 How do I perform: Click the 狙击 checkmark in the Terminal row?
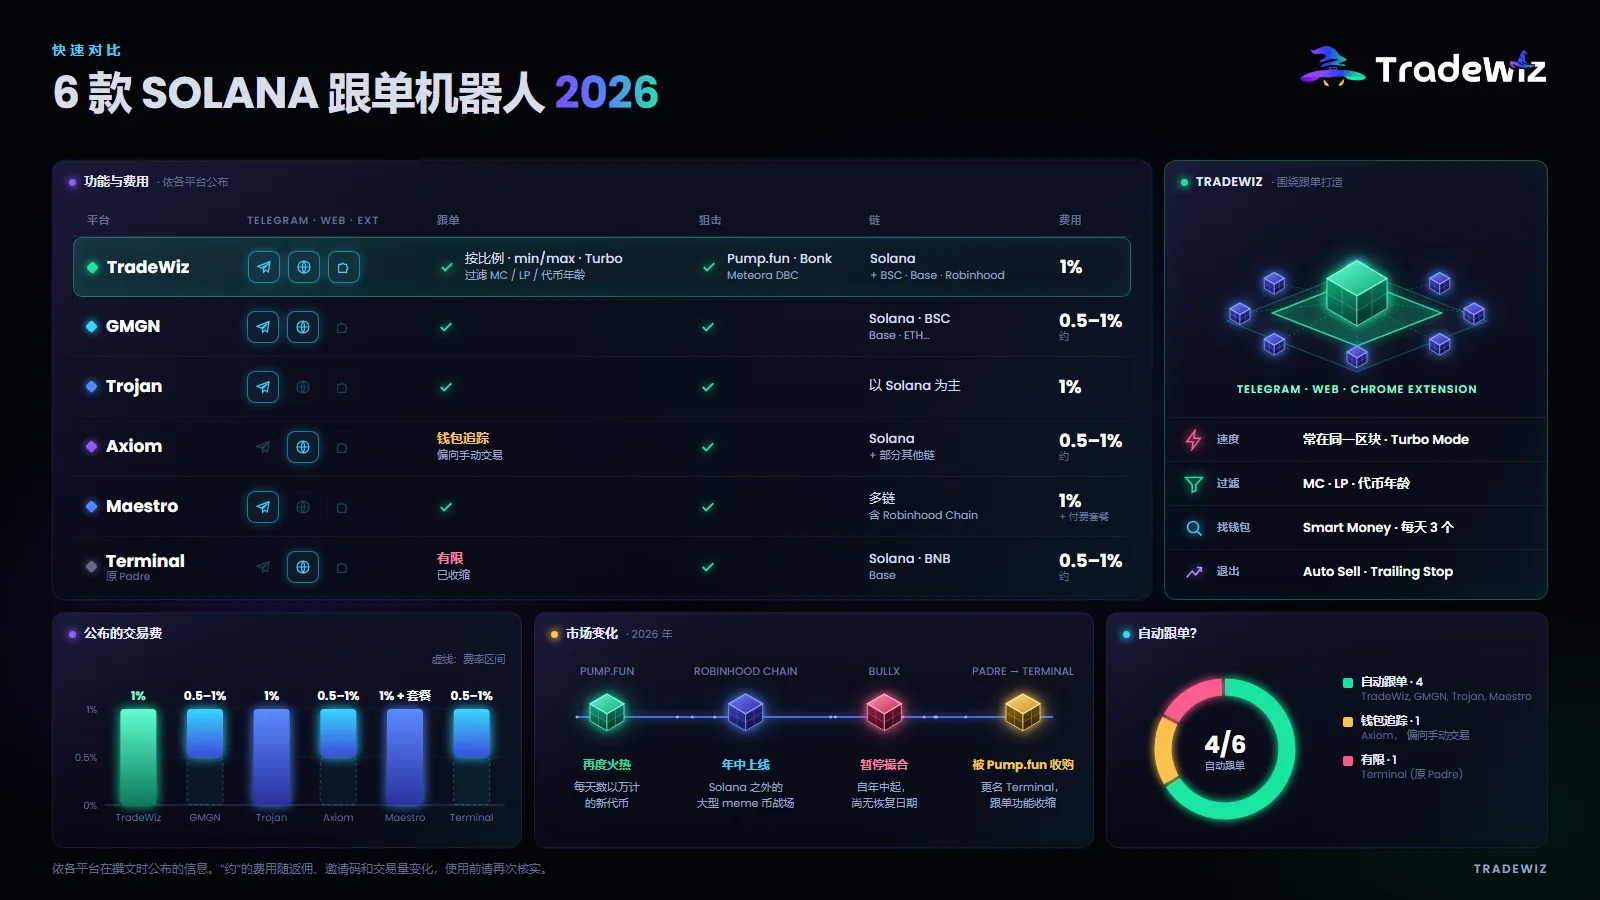pos(708,567)
